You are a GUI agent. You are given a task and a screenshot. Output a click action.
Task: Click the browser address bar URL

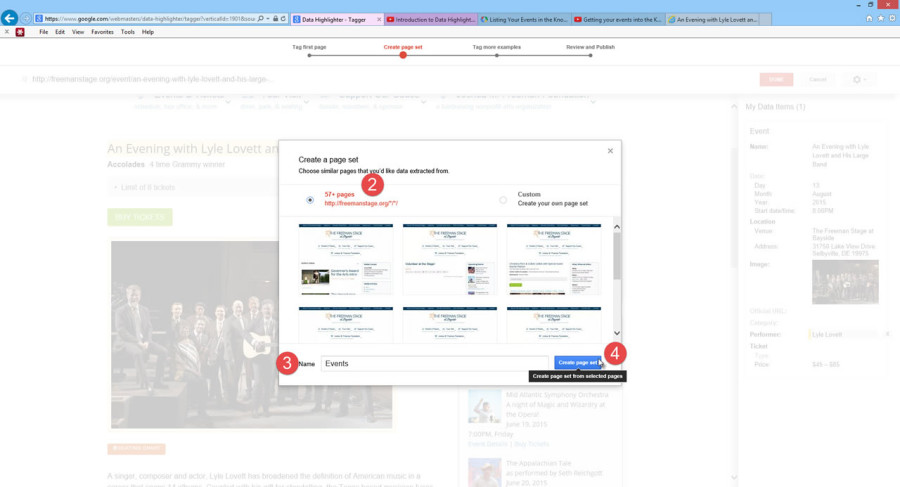click(149, 18)
